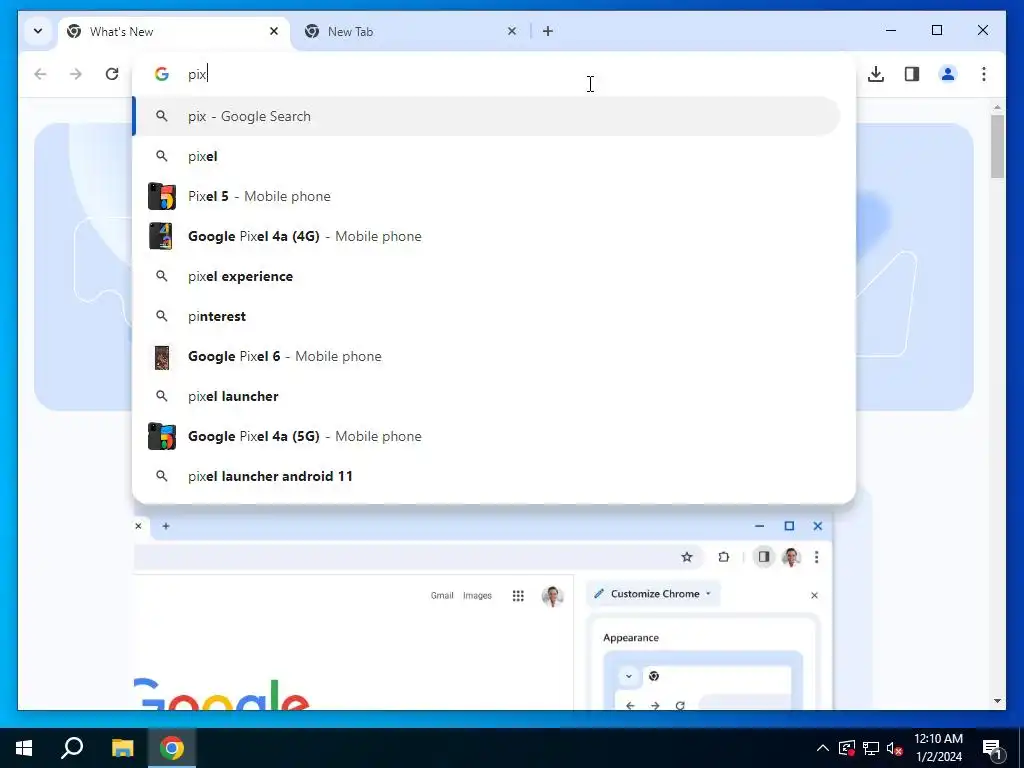Open the tab search dropdown arrow
Viewport: 1024px width, 768px height.
[x=38, y=31]
